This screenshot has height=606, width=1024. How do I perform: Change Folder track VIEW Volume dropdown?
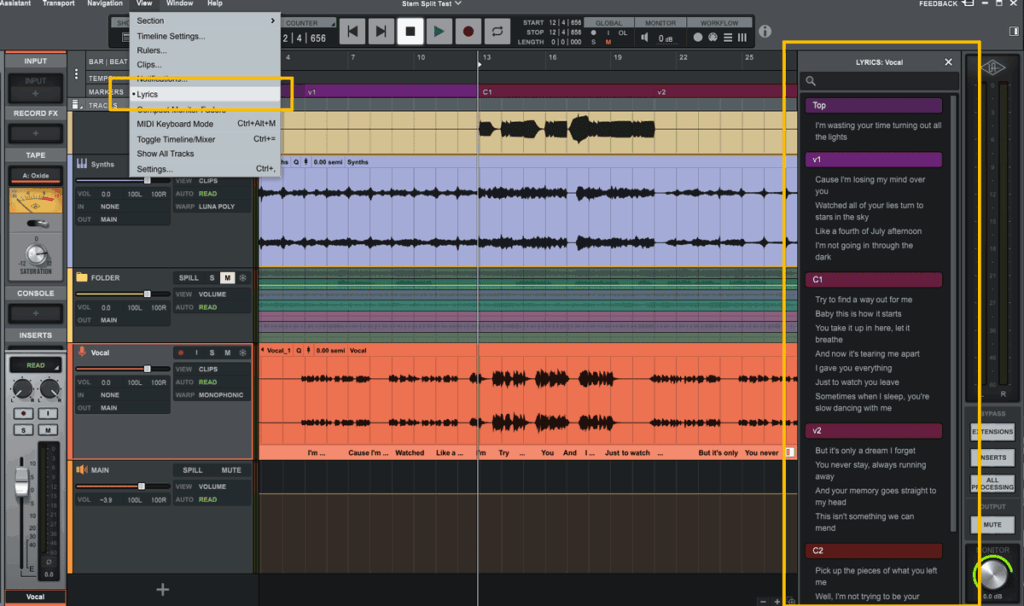pyautogui.click(x=212, y=294)
